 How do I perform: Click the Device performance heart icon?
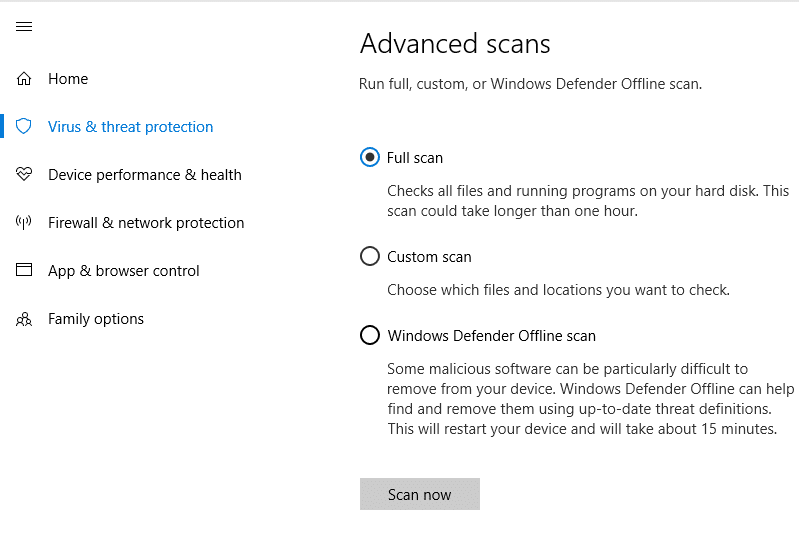pos(24,175)
